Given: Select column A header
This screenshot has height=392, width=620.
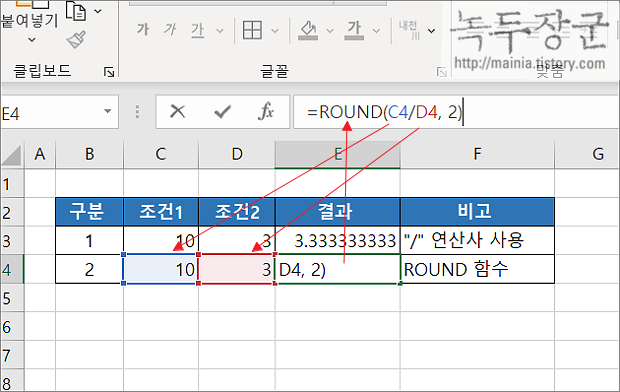Looking at the screenshot, I should pos(40,155).
